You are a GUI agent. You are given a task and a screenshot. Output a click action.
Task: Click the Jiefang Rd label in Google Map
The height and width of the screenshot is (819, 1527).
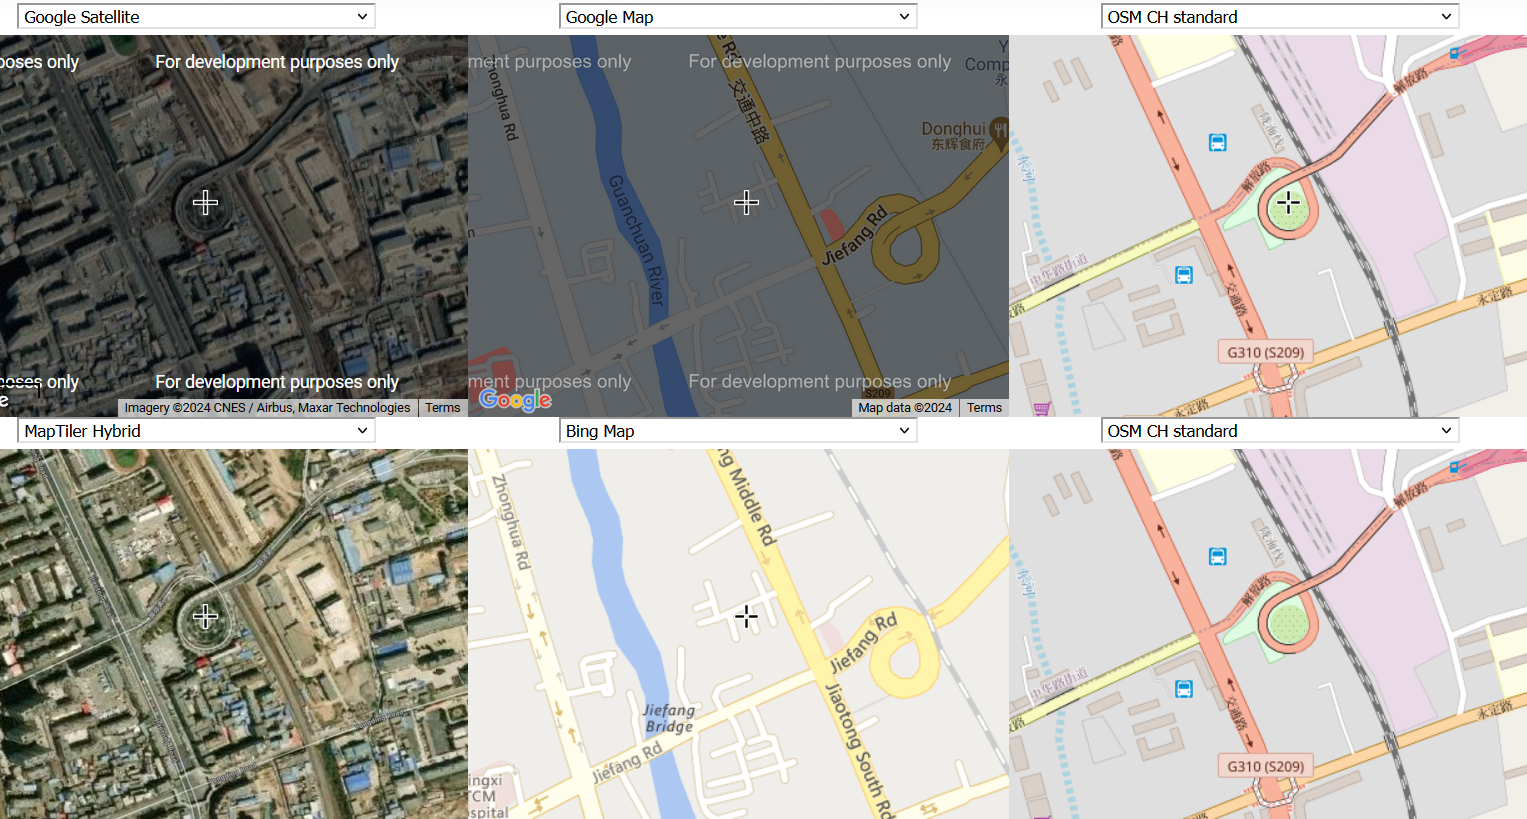click(x=854, y=236)
